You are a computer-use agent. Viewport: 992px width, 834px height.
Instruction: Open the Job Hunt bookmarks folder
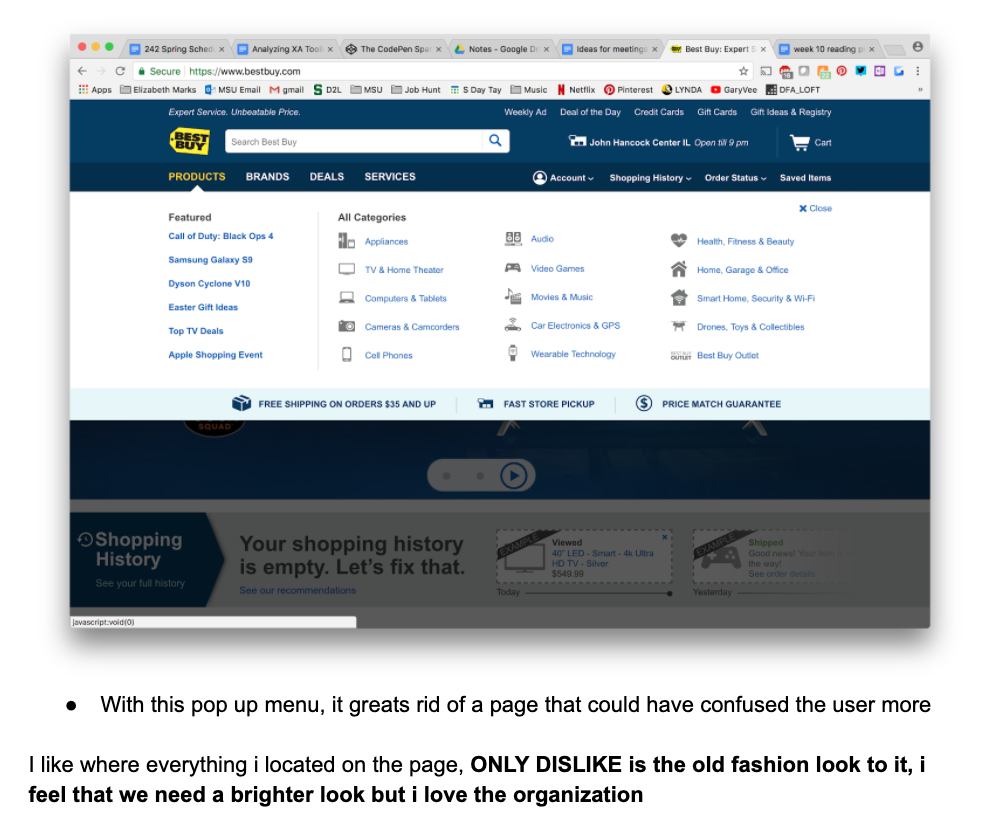pyautogui.click(x=416, y=90)
